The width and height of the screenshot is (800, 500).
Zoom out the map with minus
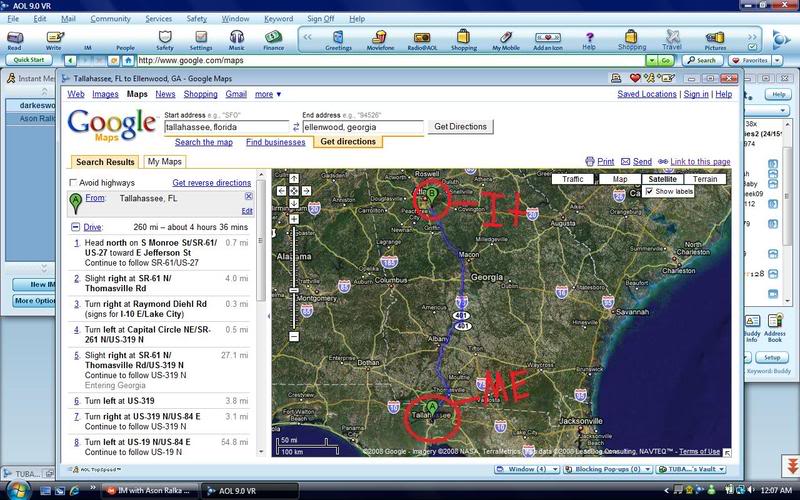point(294,336)
